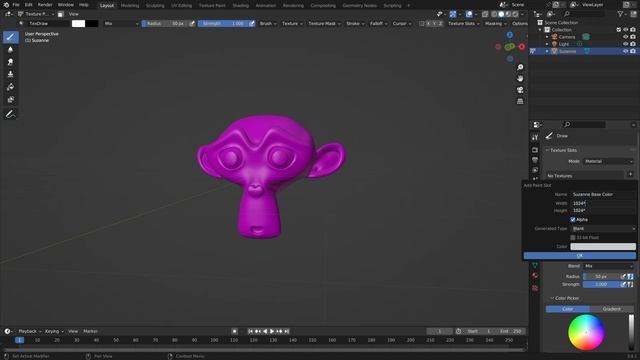Select the Soften tool in toolbar

(11, 49)
